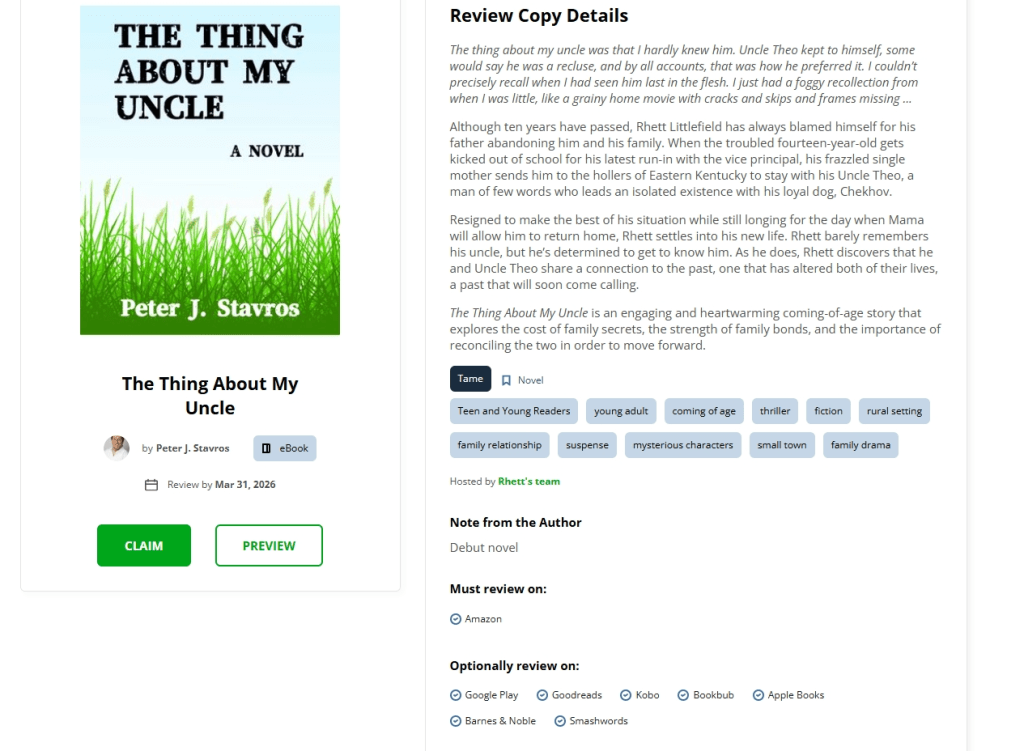This screenshot has height=751, width=1024.
Task: Click the Goodreads check icon
Action: [542, 695]
